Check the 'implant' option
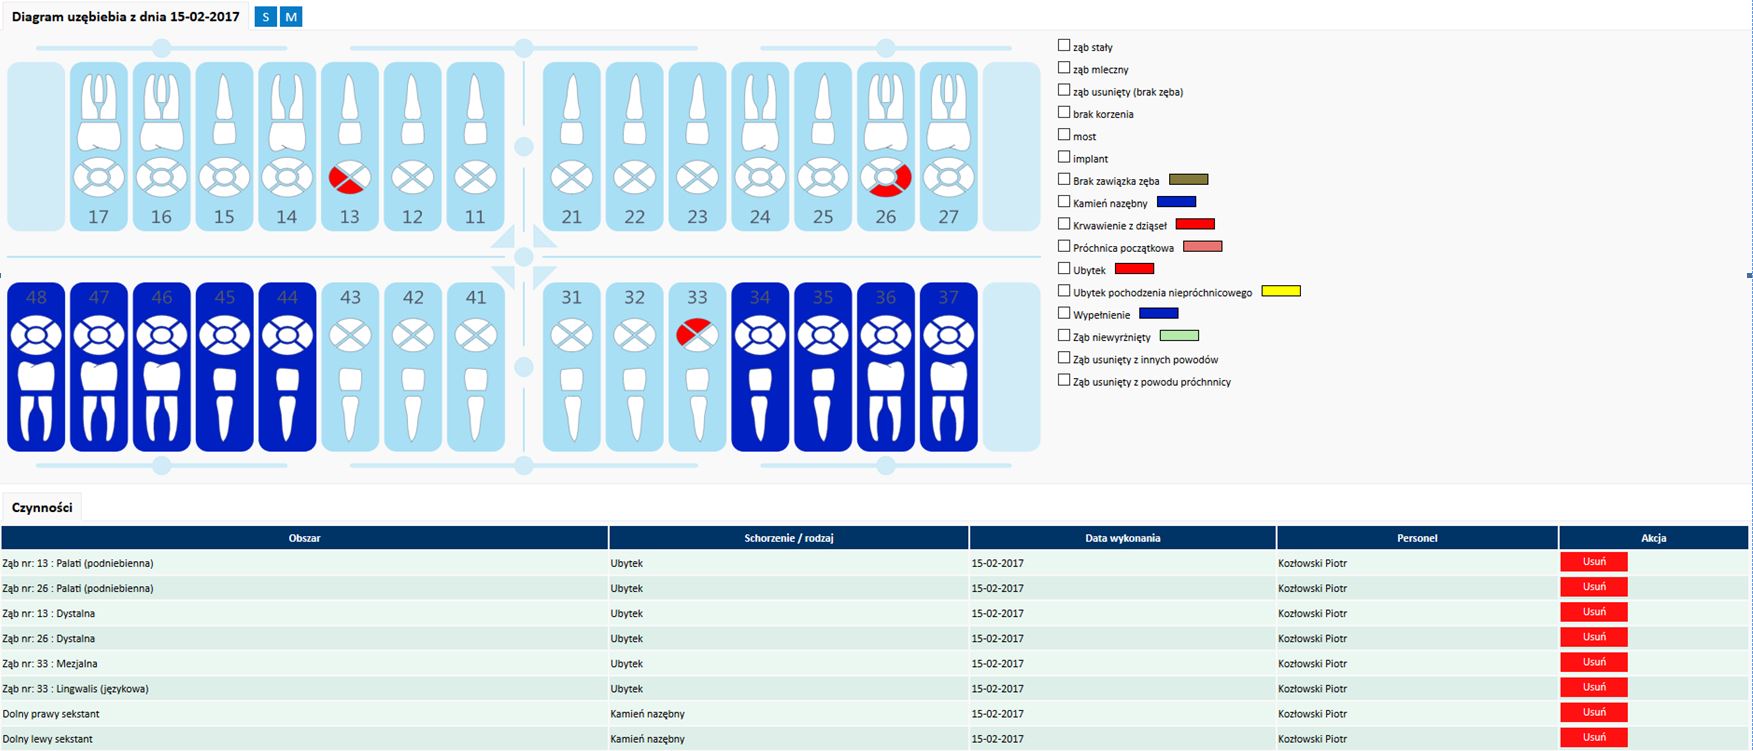The height and width of the screenshot is (751, 1753). coord(1064,157)
